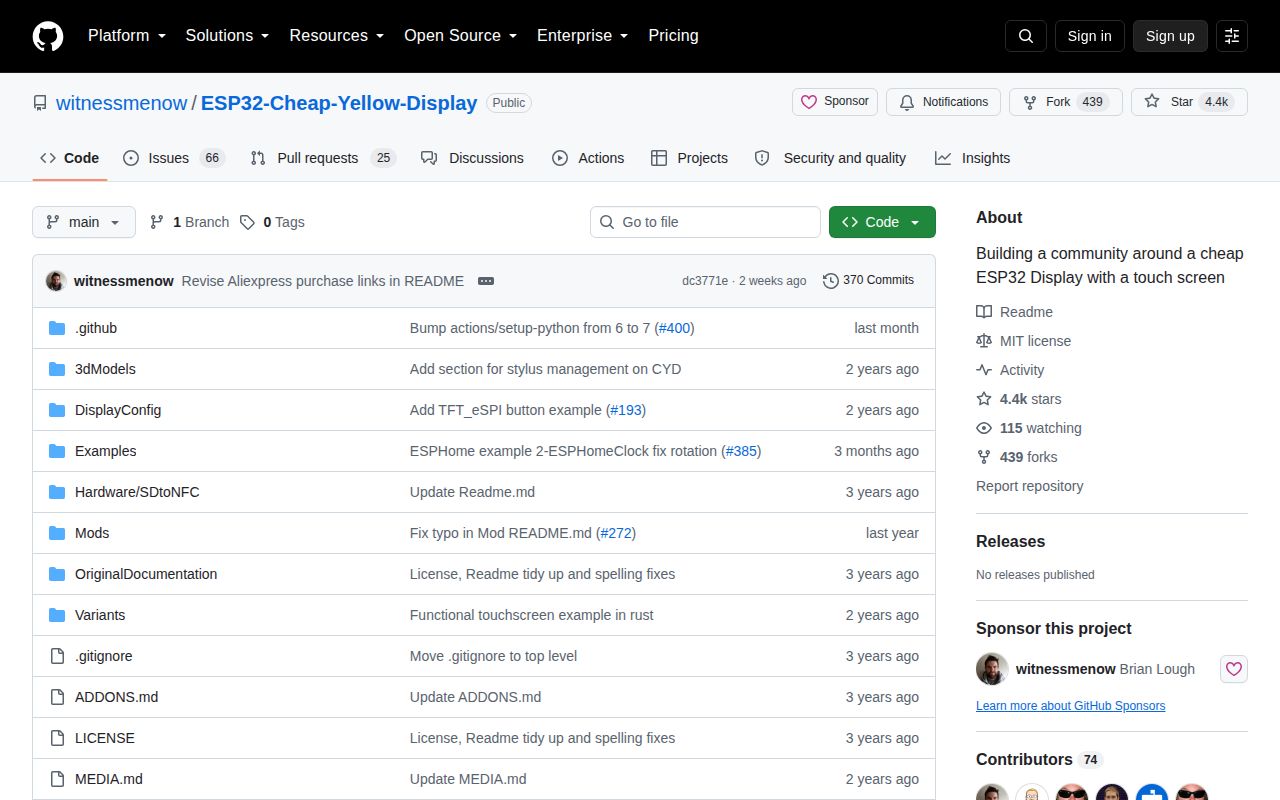
Task: Toggle Notifications bell for this repo
Action: 944,102
